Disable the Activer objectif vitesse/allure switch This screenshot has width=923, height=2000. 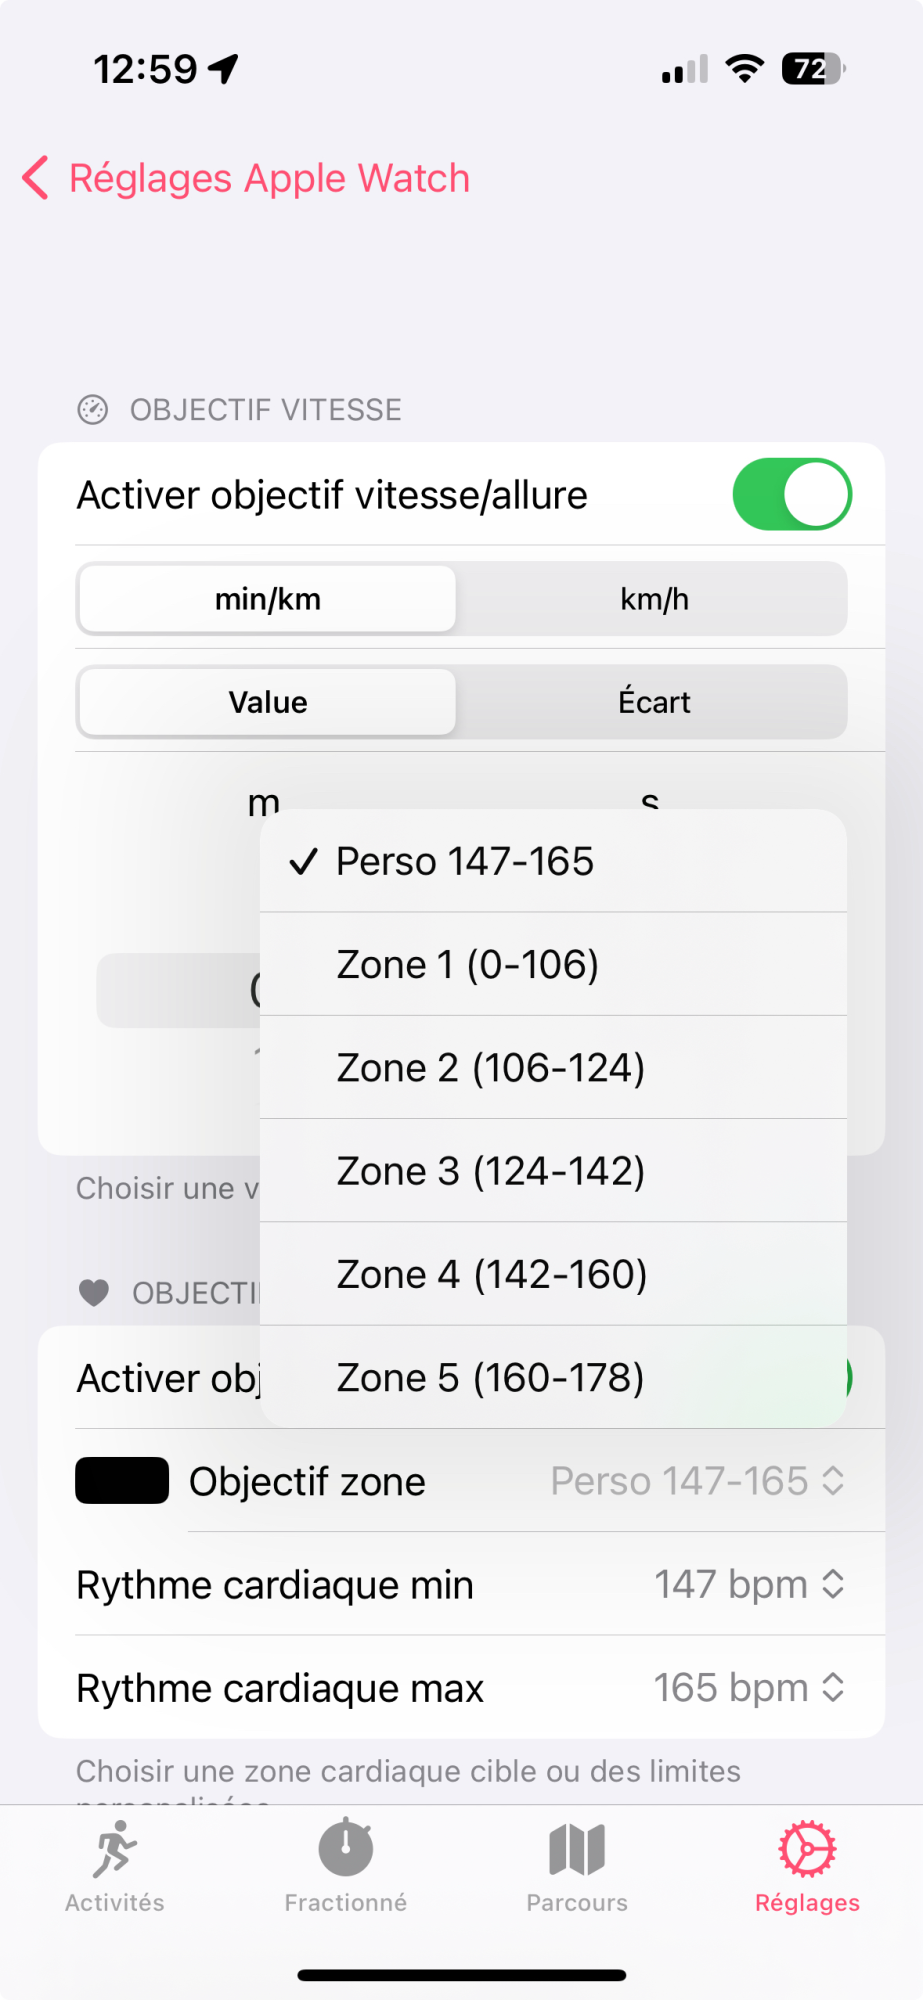tap(791, 495)
